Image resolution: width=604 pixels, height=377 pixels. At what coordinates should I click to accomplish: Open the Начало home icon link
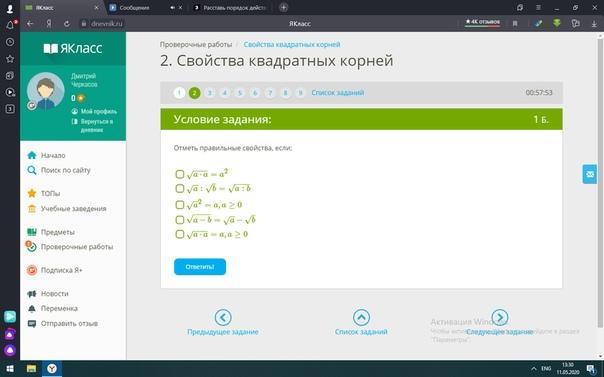[x=32, y=155]
